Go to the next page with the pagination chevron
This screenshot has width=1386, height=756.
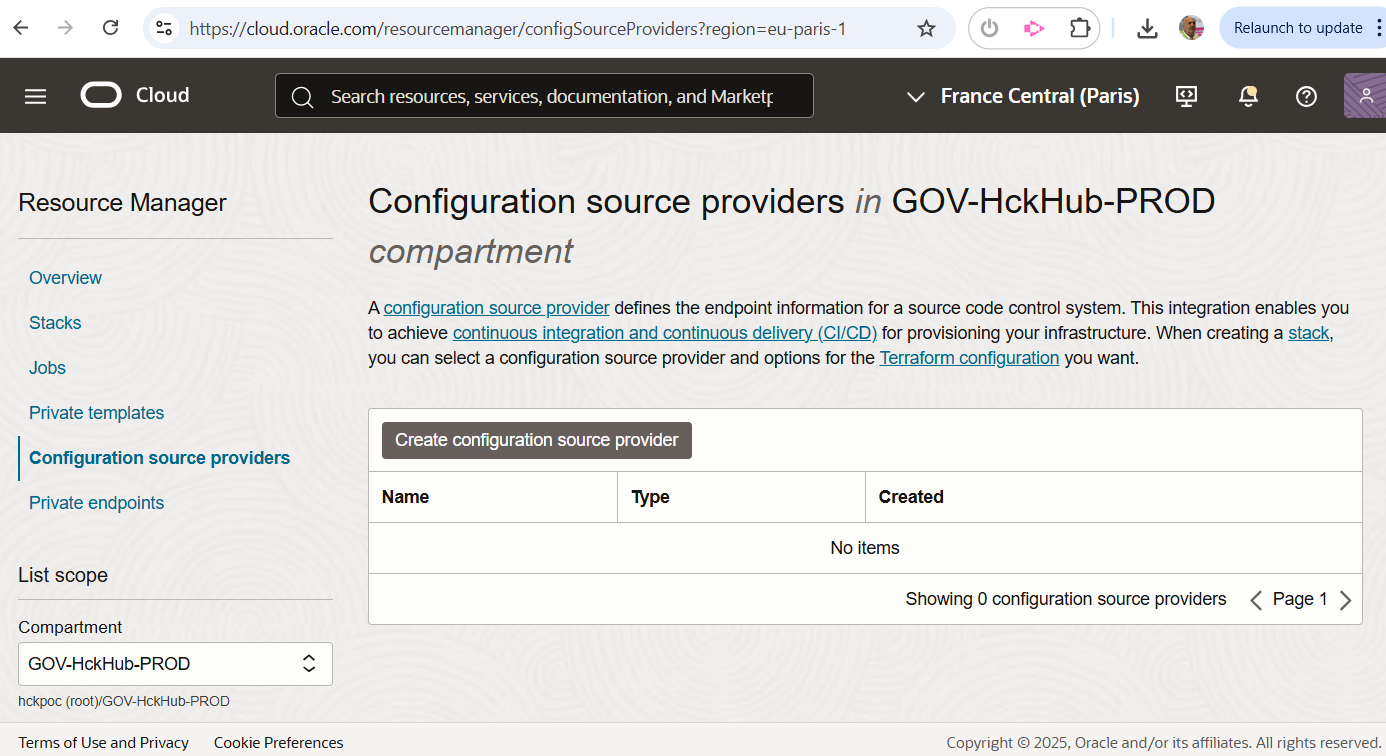pos(1345,599)
